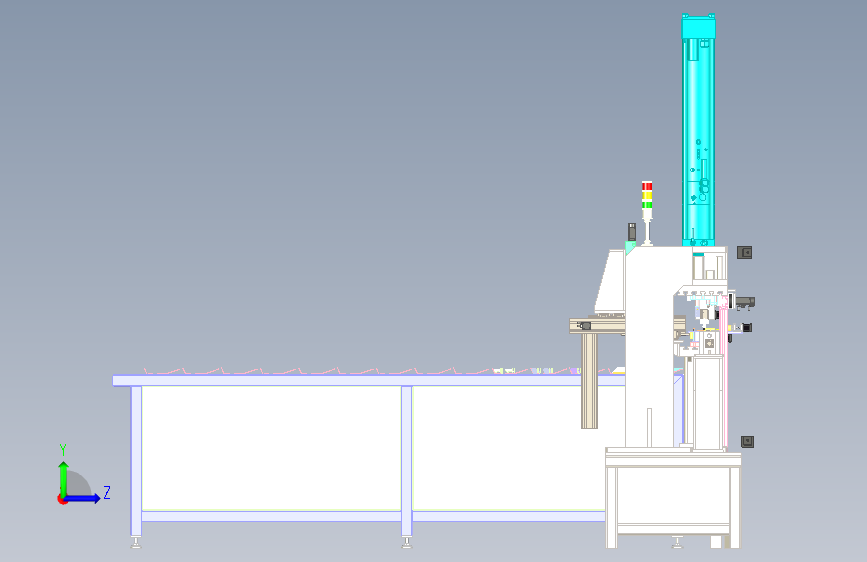
Task: Select the middle table leg
Action: tap(406, 461)
